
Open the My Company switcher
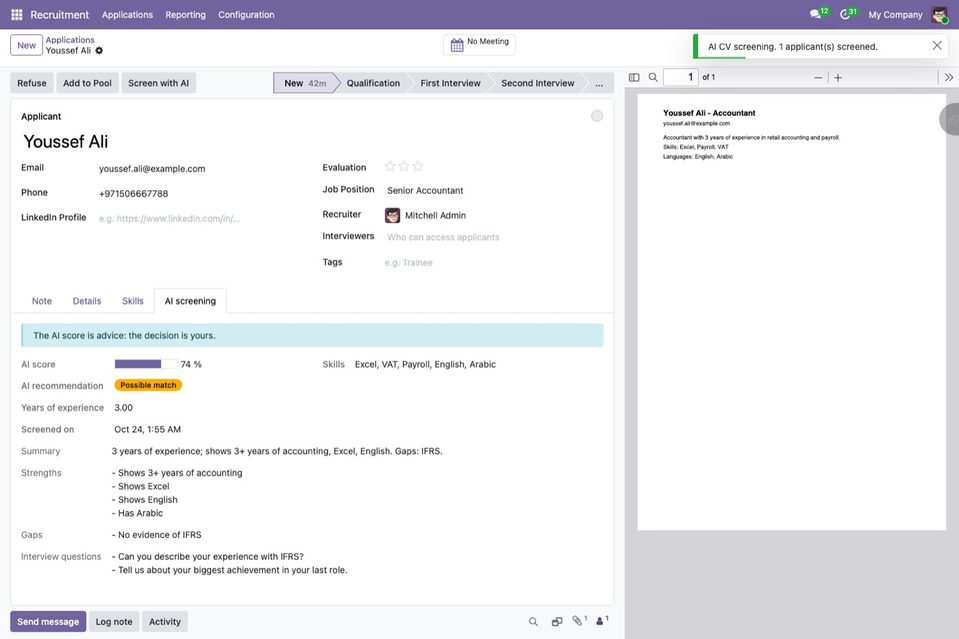(x=895, y=15)
